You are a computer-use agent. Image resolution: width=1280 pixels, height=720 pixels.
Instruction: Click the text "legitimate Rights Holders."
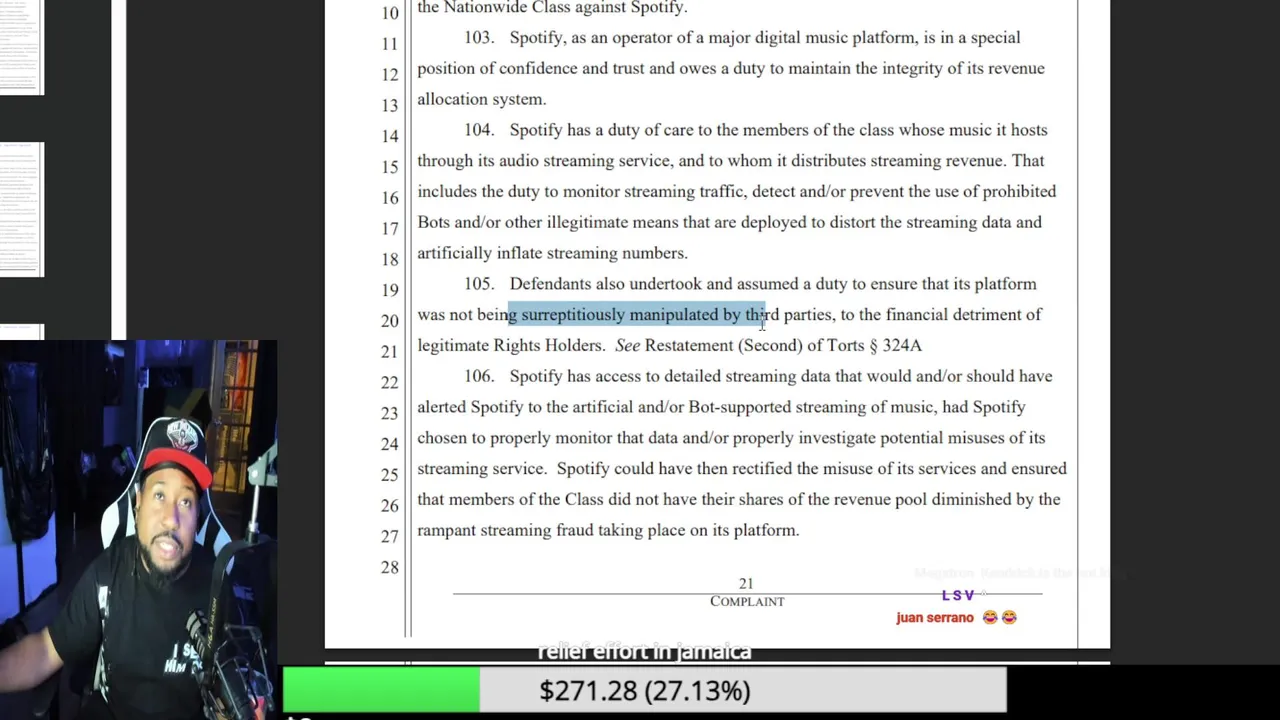511,346
